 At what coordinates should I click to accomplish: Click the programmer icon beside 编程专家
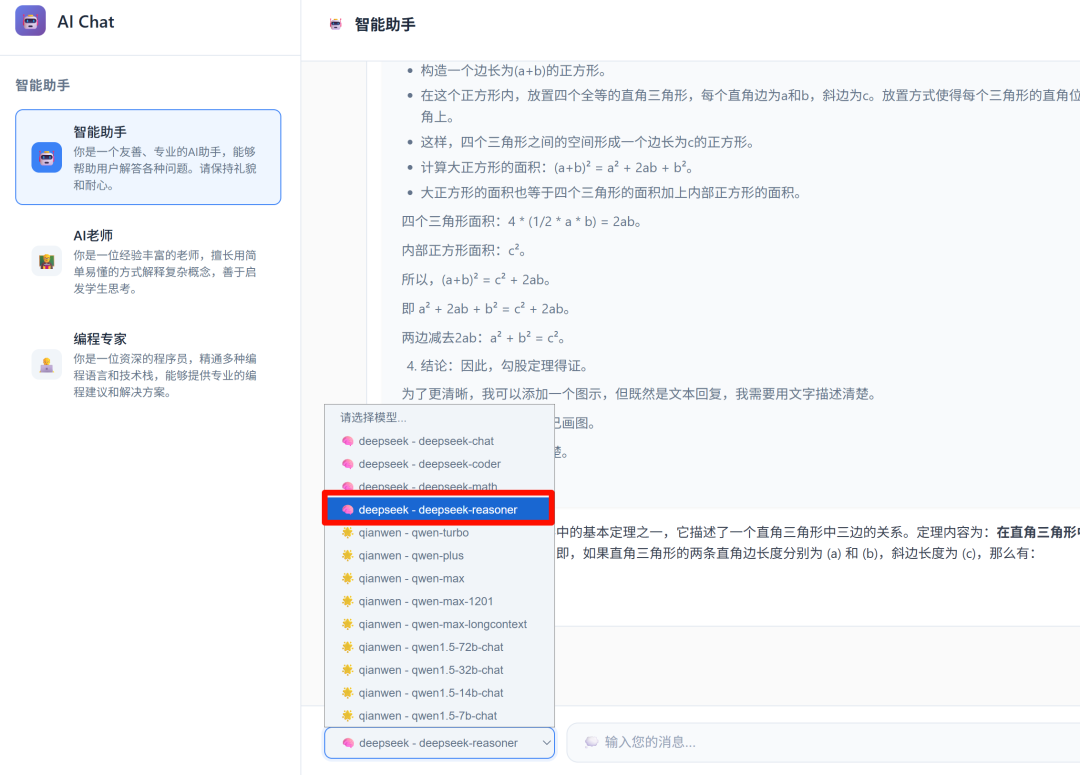click(x=46, y=364)
